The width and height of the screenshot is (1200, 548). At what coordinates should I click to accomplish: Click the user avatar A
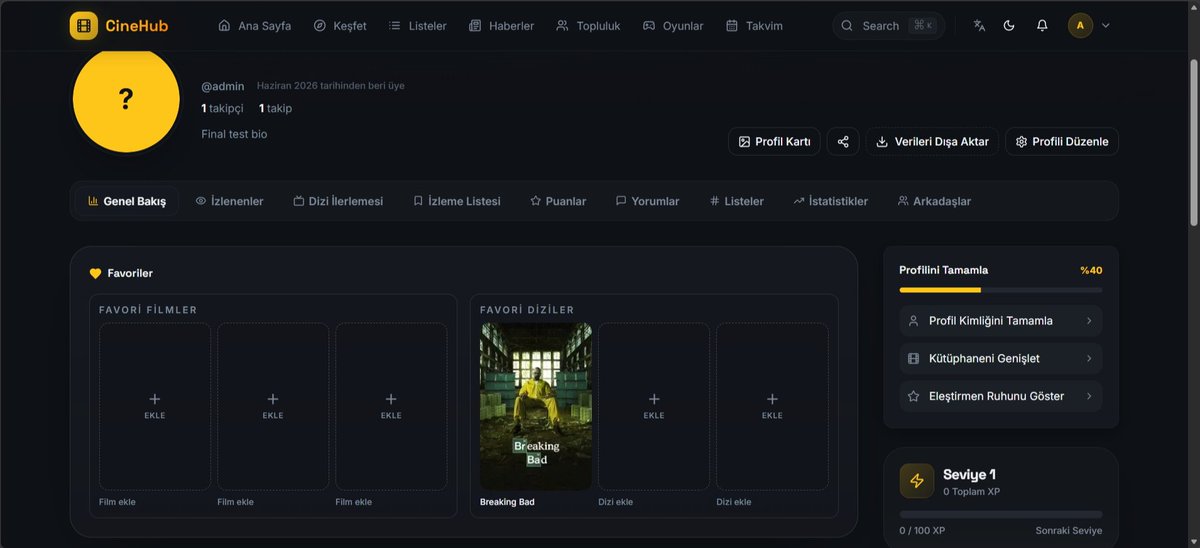(x=1080, y=25)
